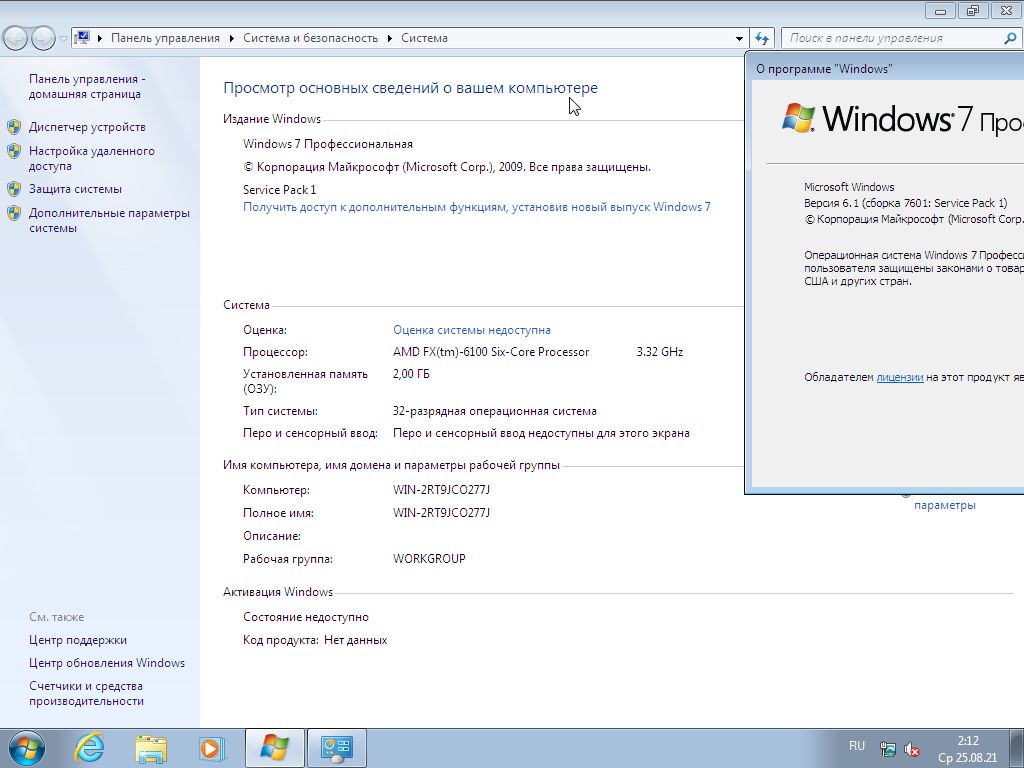Screen dimensions: 1024x768
Task: Restore down the Control Panel window
Action: pos(973,10)
